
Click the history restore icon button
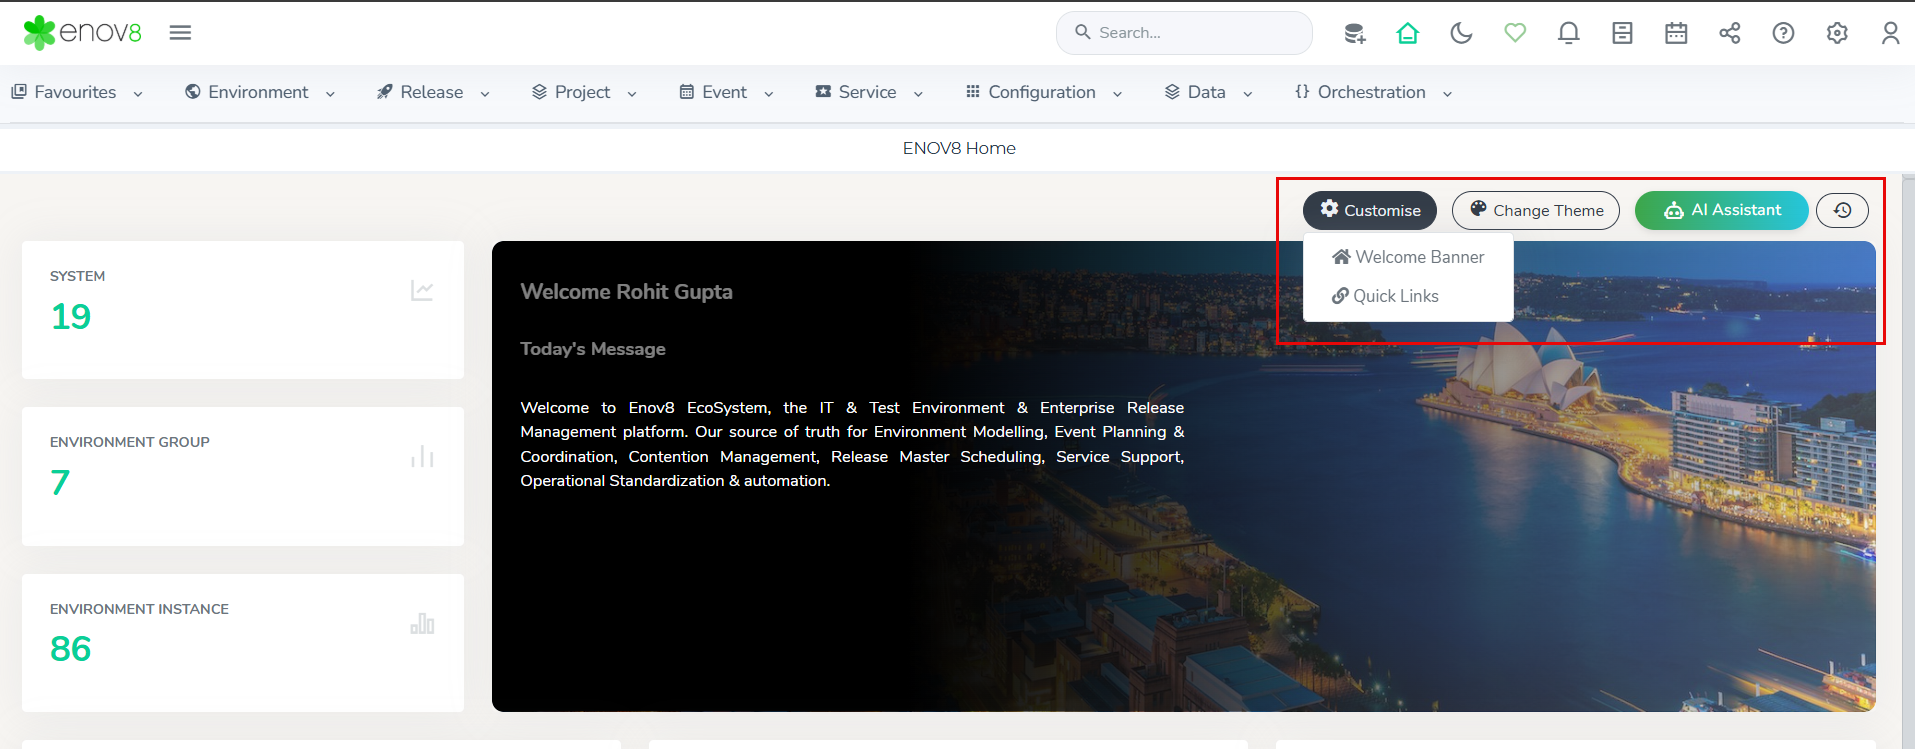tap(1842, 210)
